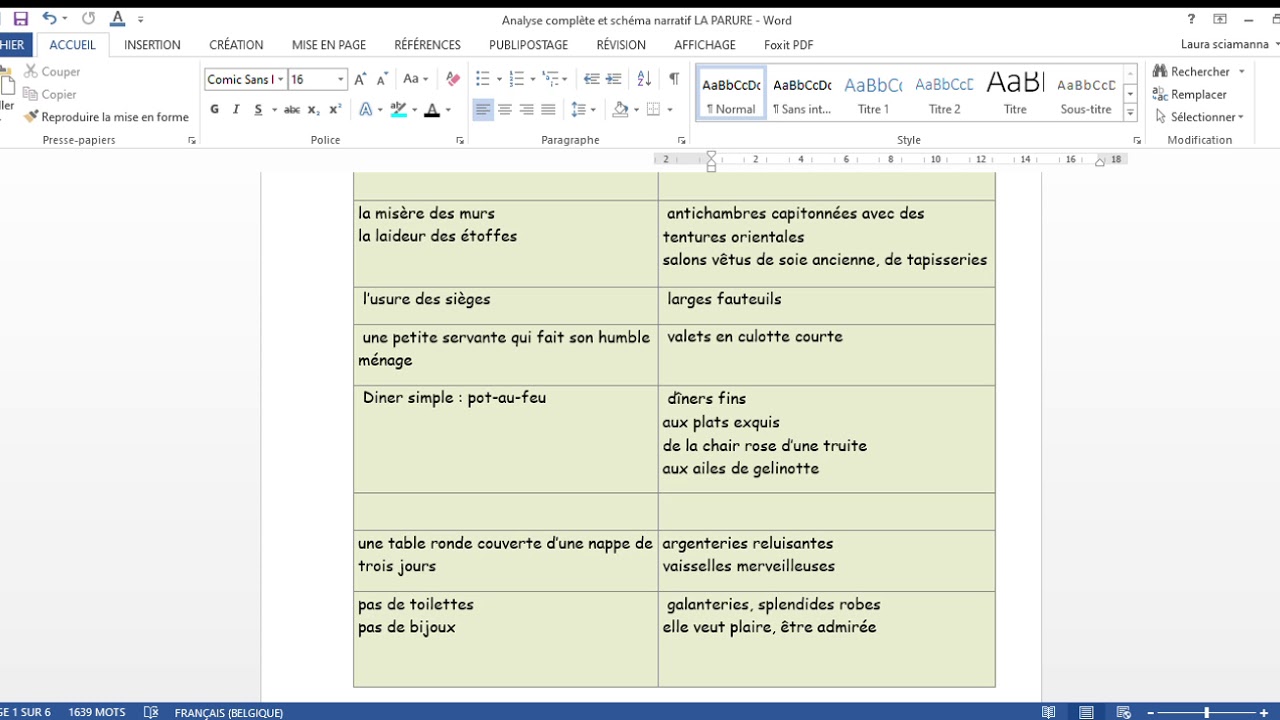
Task: Justify the paragraph text
Action: pyautogui.click(x=548, y=110)
